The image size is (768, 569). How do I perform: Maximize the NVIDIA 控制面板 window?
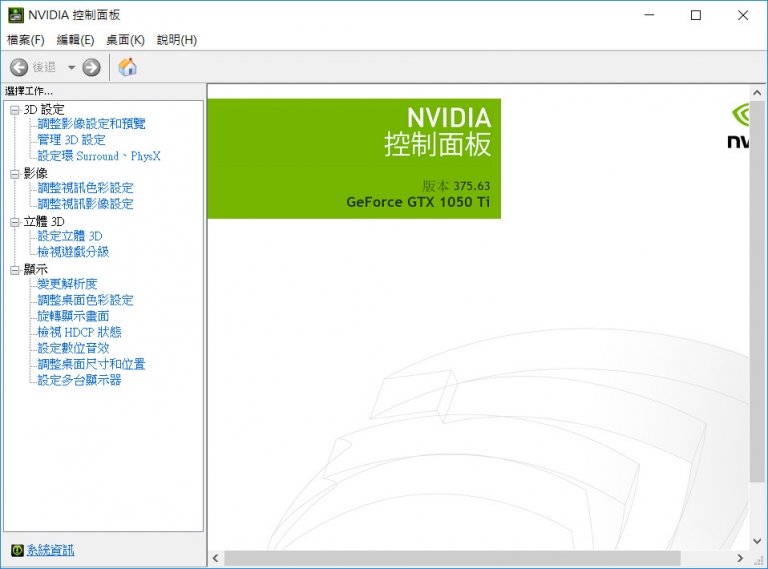tap(696, 16)
